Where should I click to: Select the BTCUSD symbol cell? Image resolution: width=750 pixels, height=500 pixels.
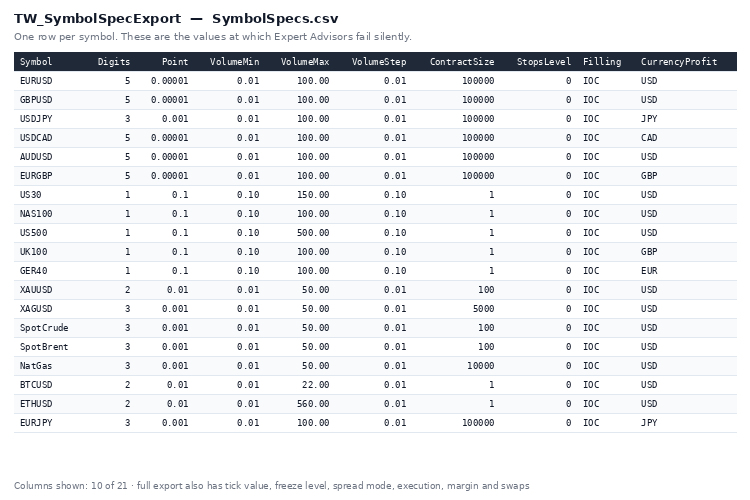tap(36, 385)
